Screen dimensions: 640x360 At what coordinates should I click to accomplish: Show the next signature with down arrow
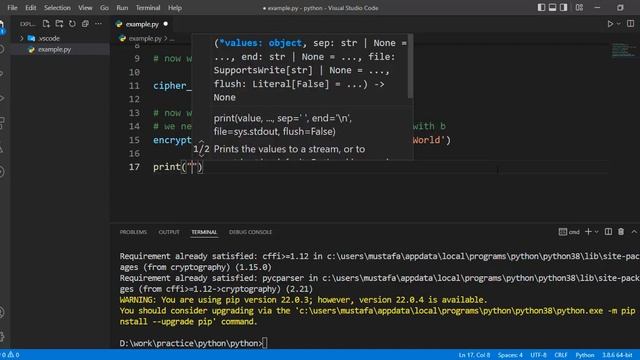(x=201, y=156)
